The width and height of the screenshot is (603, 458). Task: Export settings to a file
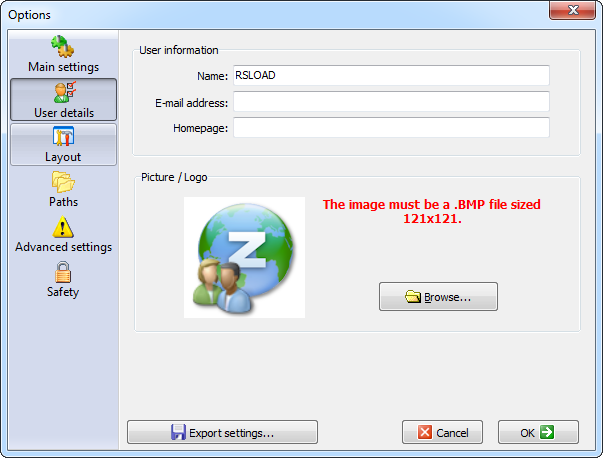[222, 432]
